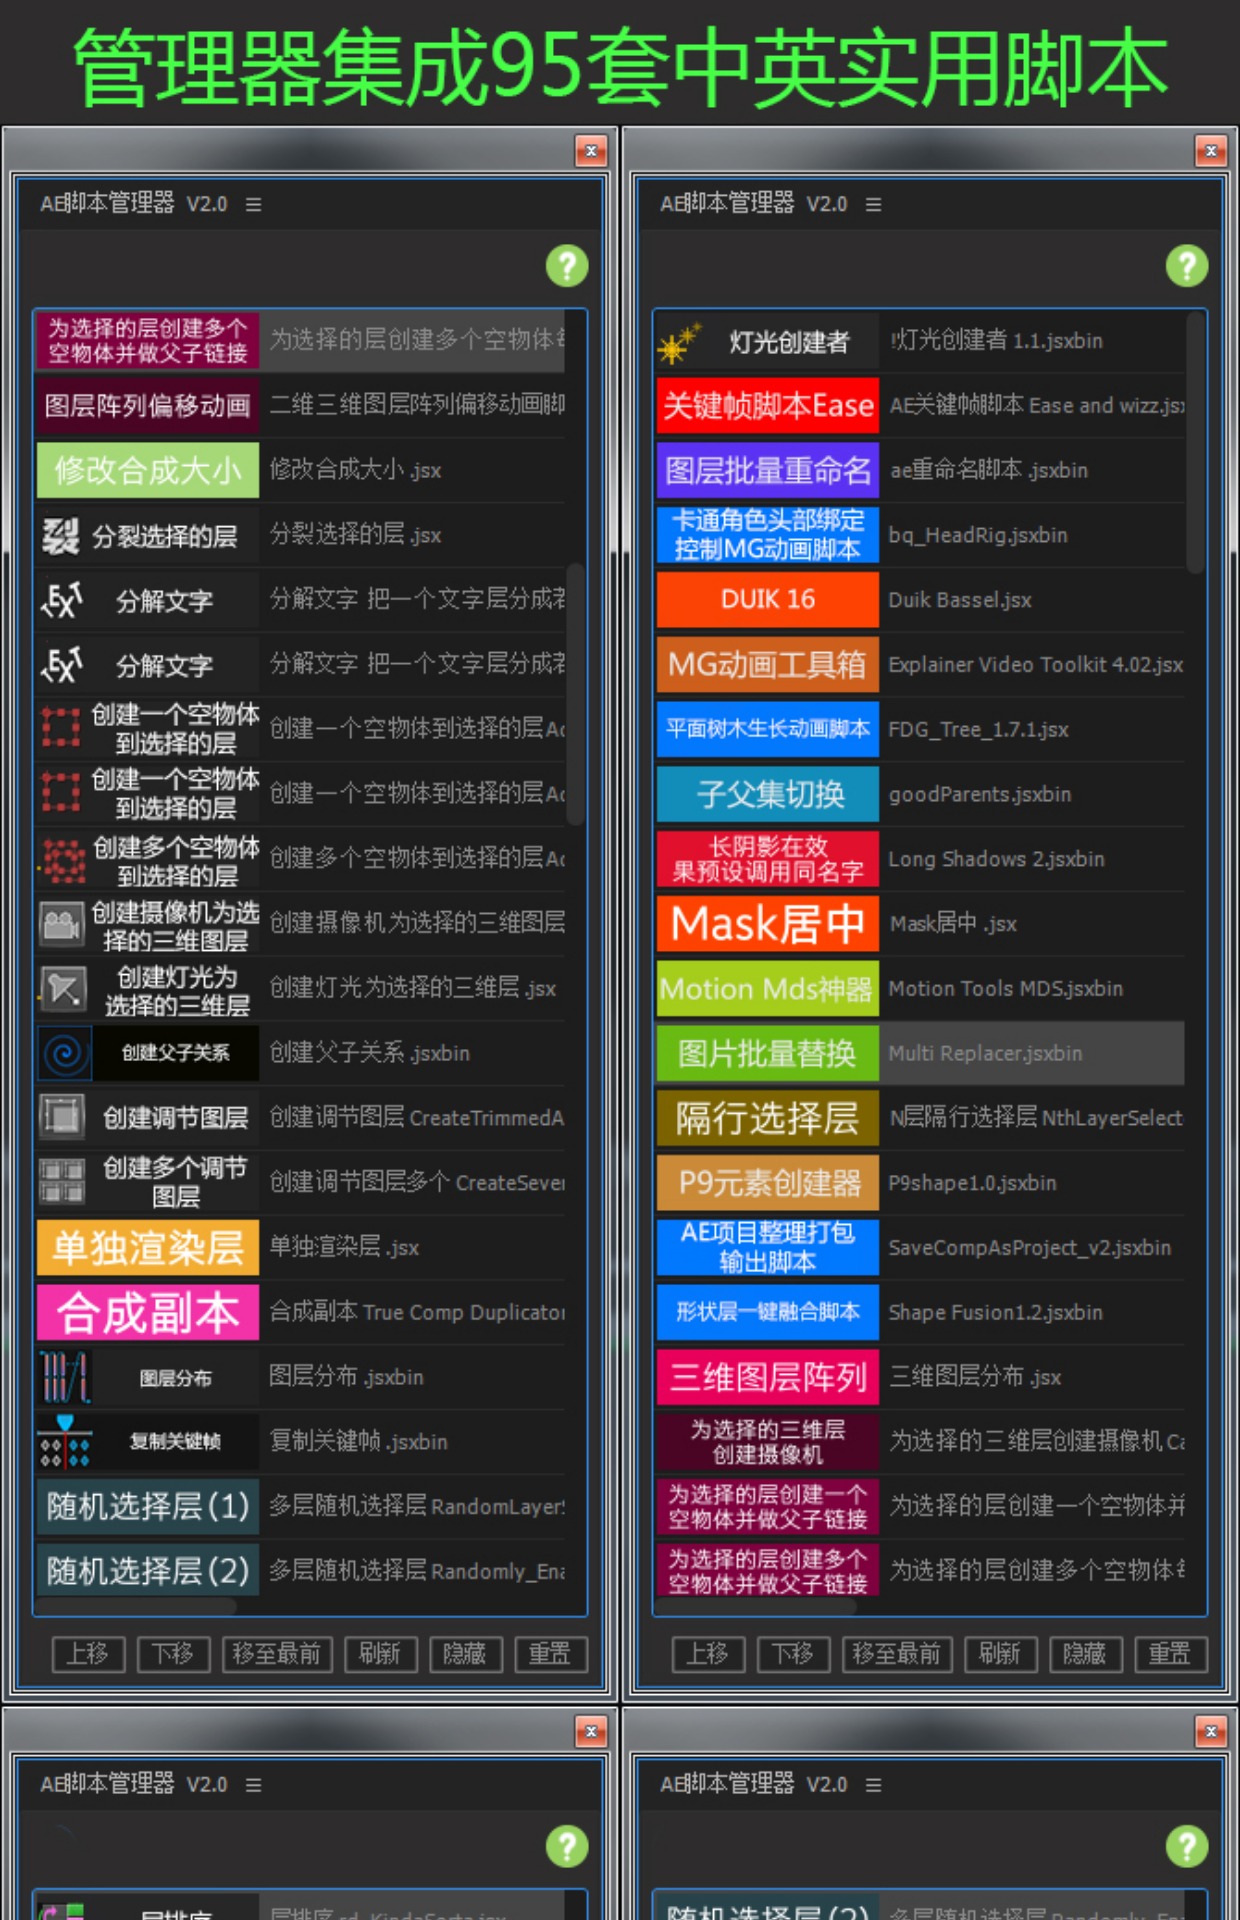Click horizontal scrollbar under the top-right script list
The height and width of the screenshot is (1920, 1240).
[756, 1607]
